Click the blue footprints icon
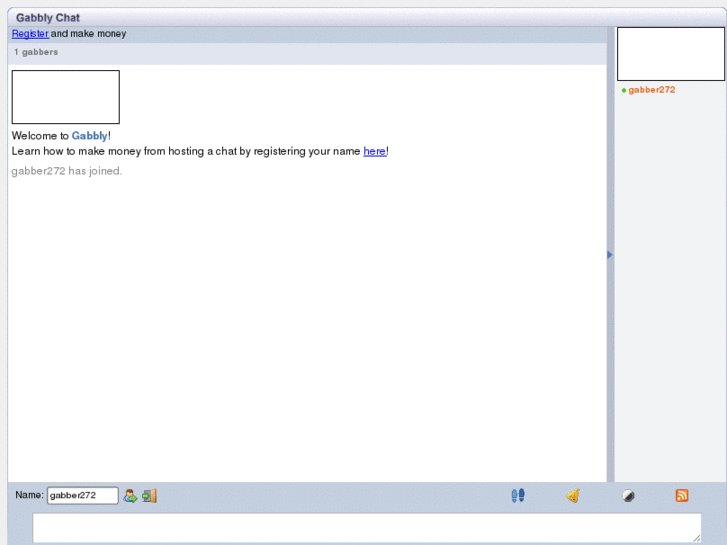Viewport: 727px width, 545px height. (518, 495)
